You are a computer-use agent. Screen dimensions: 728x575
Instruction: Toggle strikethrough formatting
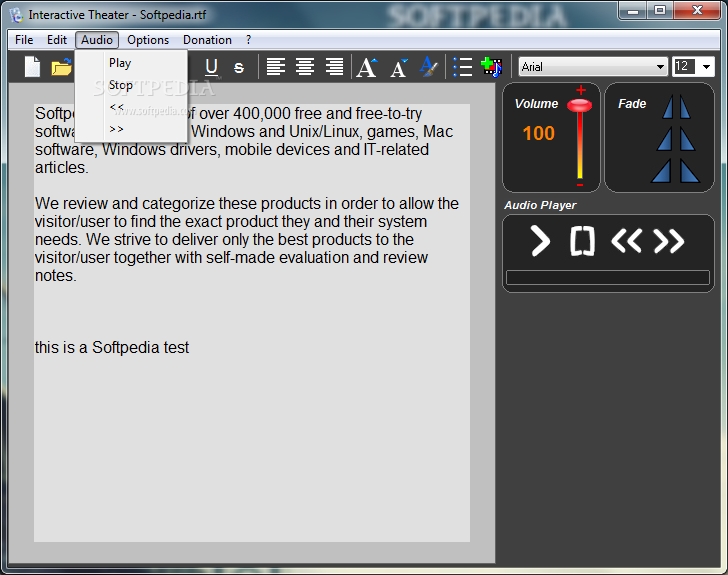[x=239, y=68]
